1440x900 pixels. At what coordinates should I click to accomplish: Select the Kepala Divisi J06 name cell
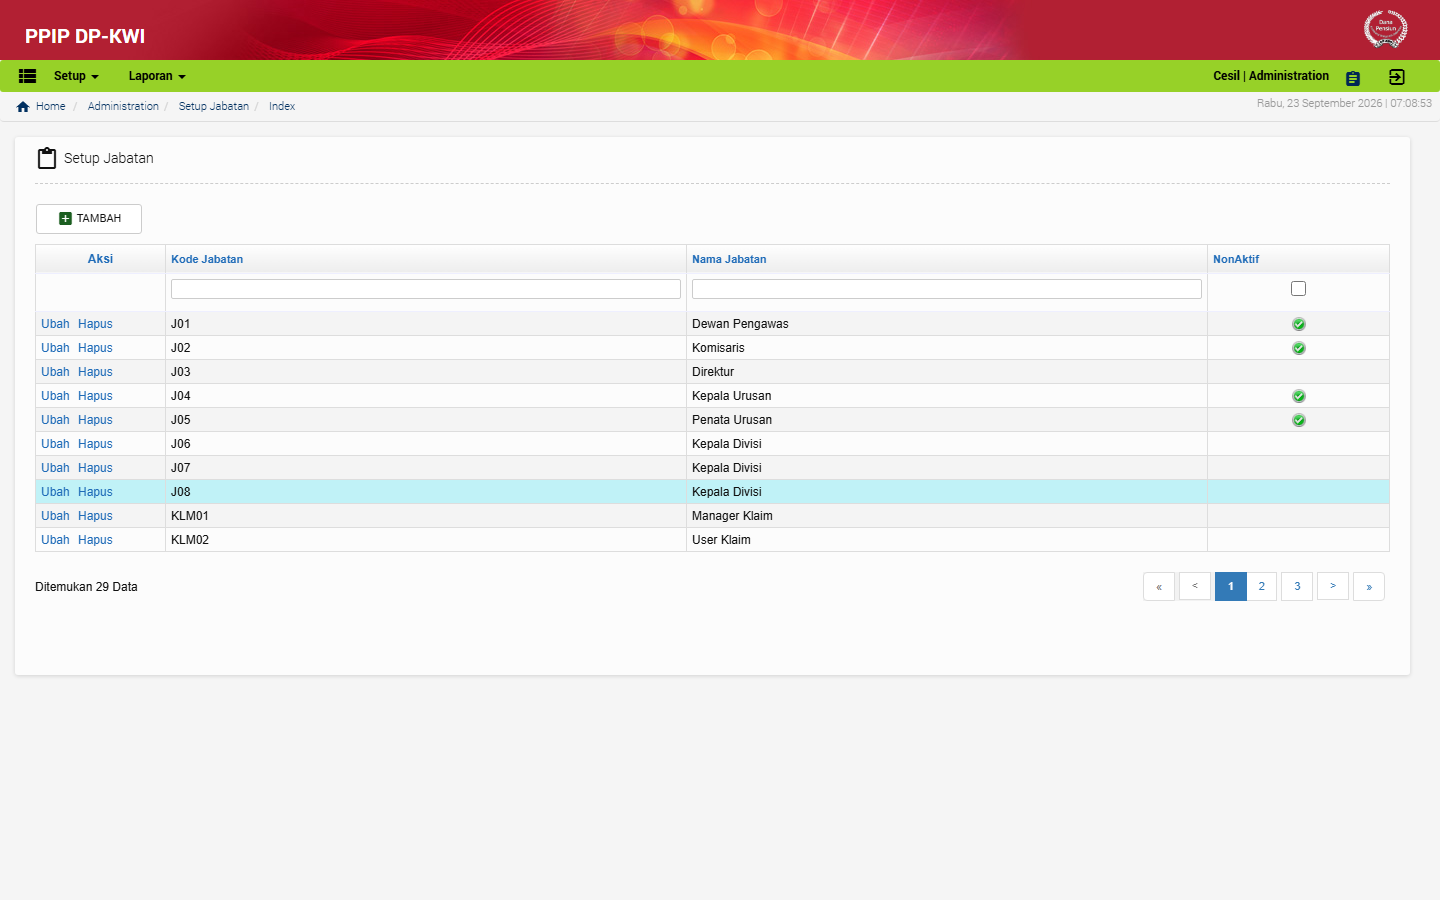pos(947,444)
